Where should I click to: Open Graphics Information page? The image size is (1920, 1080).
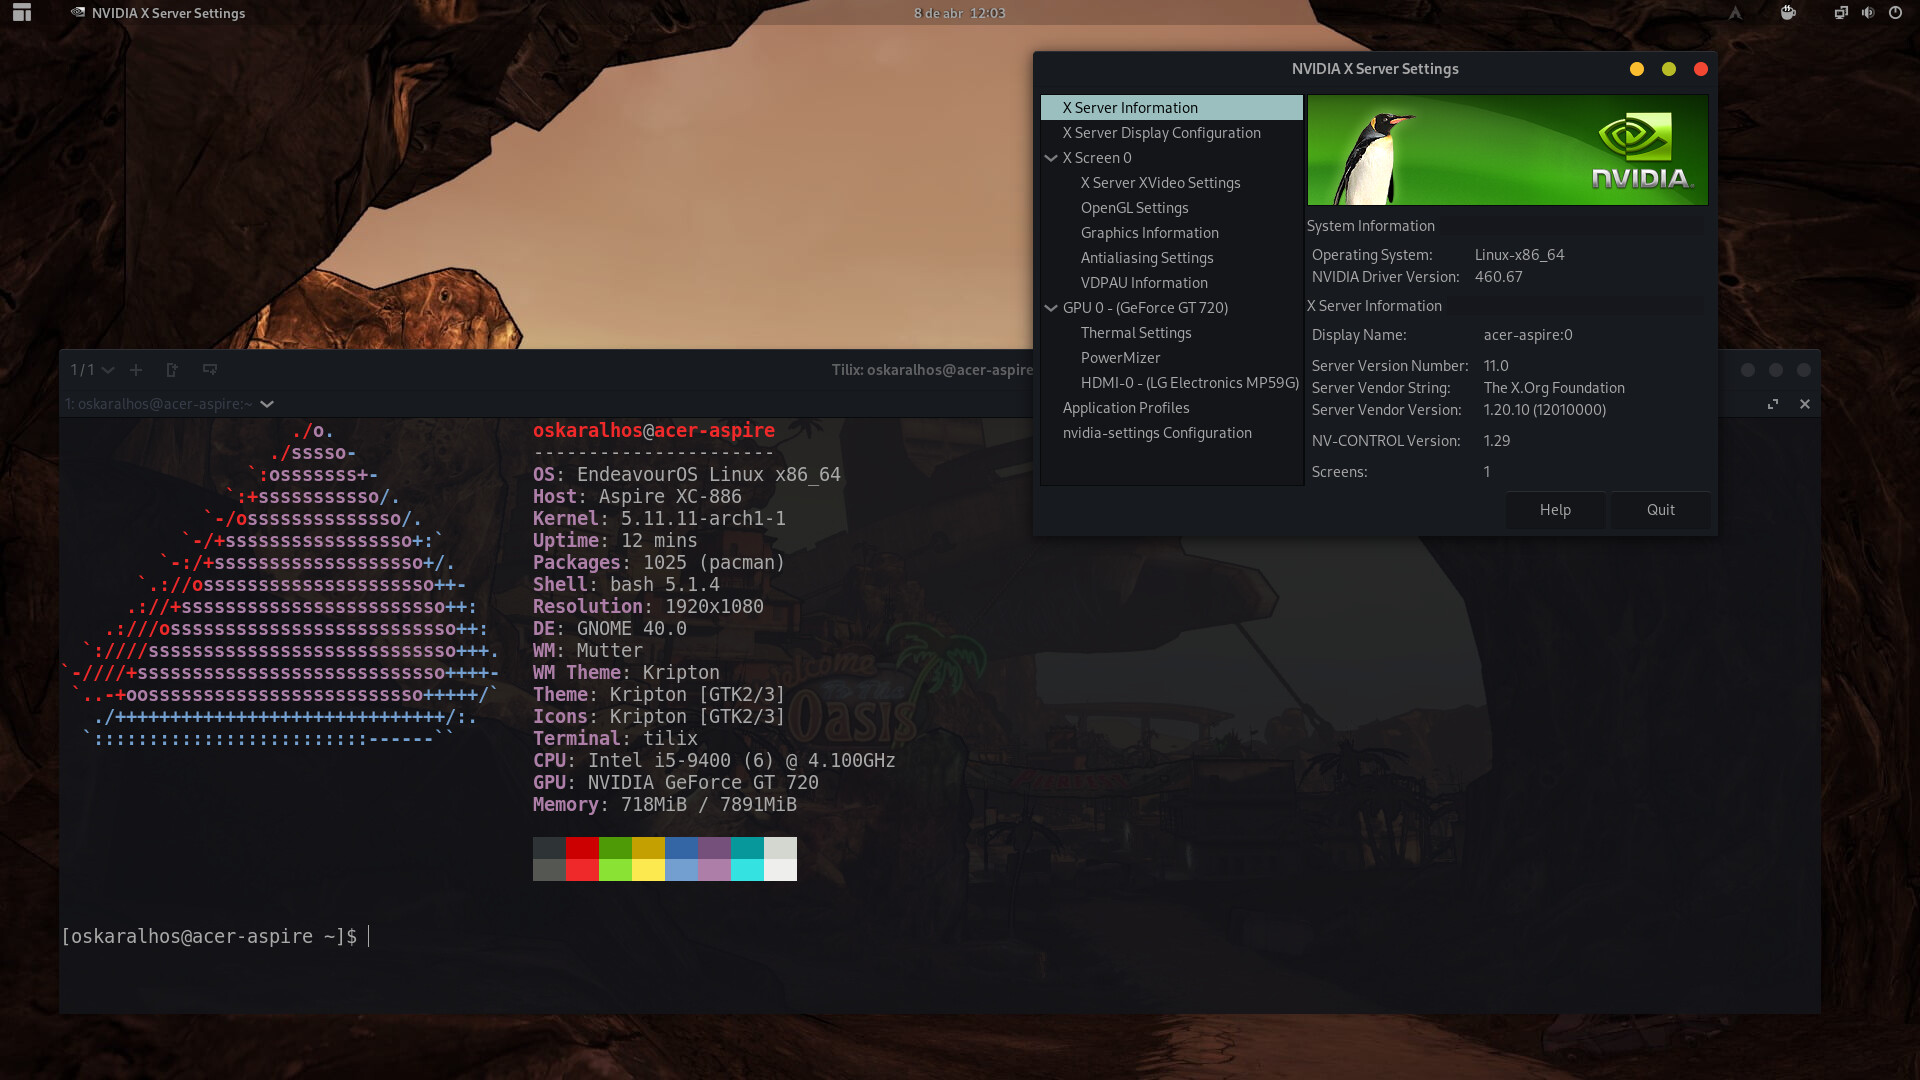click(1149, 233)
